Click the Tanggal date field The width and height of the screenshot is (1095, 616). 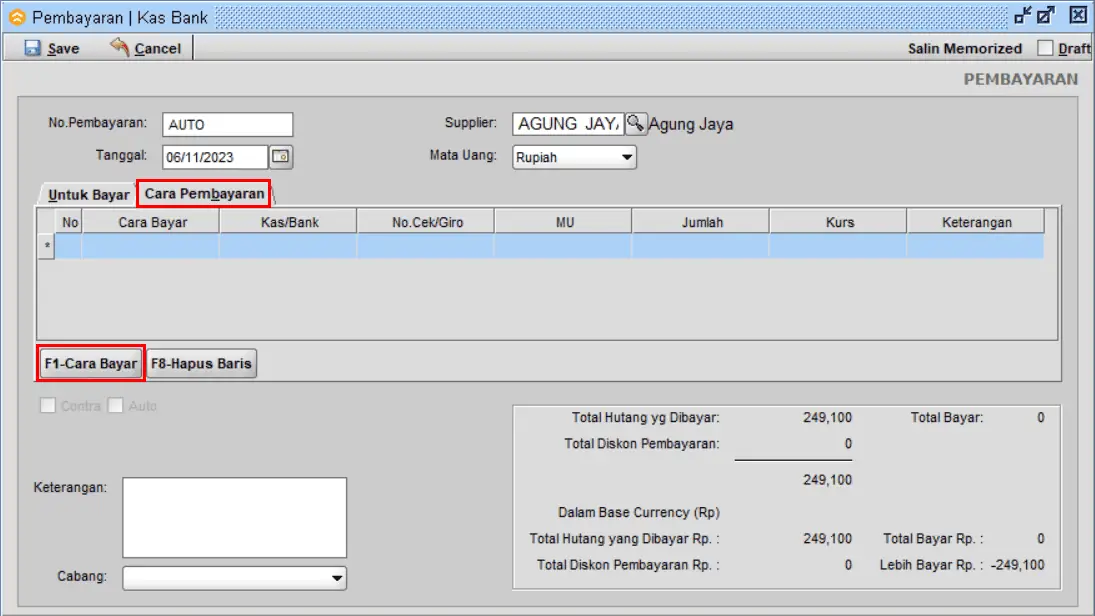pyautogui.click(x=215, y=157)
